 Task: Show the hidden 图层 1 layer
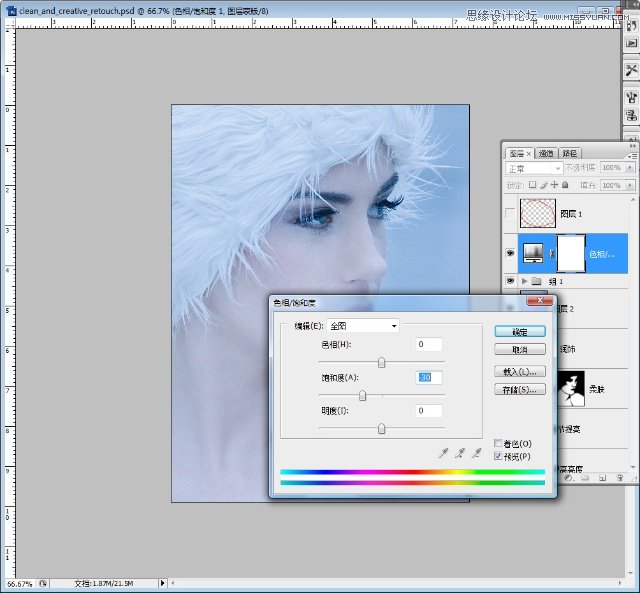[x=510, y=213]
